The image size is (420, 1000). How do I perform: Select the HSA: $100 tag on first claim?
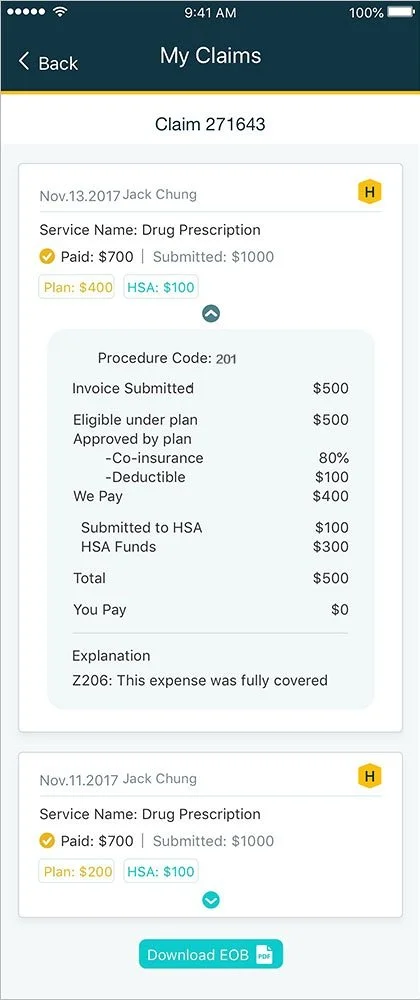tap(161, 287)
